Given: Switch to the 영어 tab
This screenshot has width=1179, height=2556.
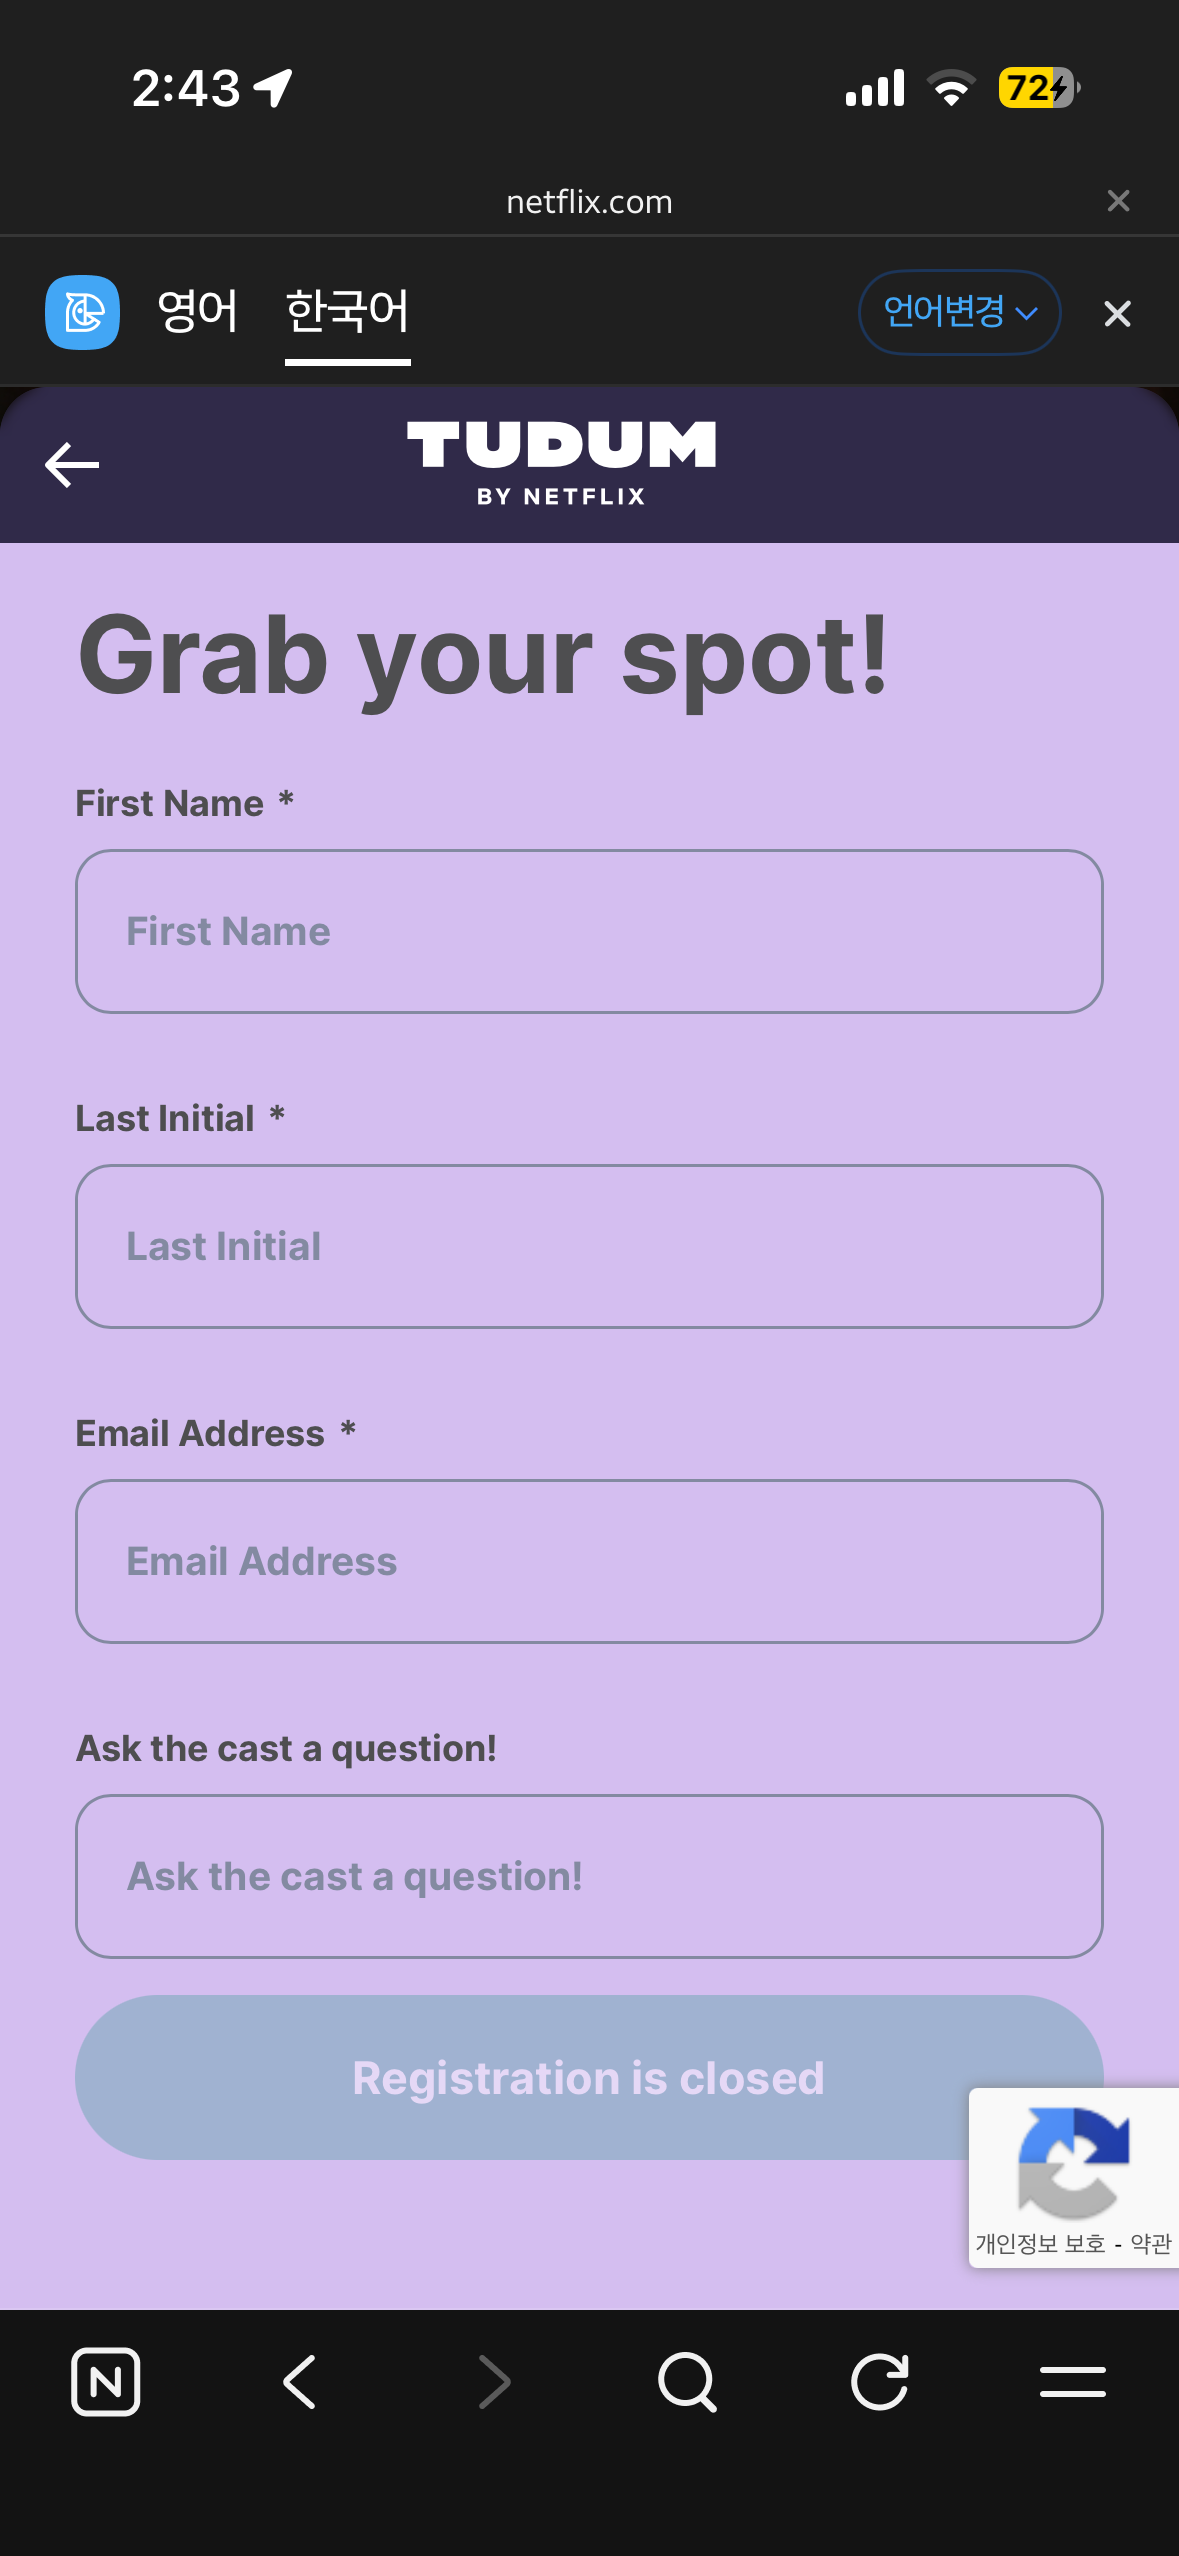Looking at the screenshot, I should tap(198, 312).
